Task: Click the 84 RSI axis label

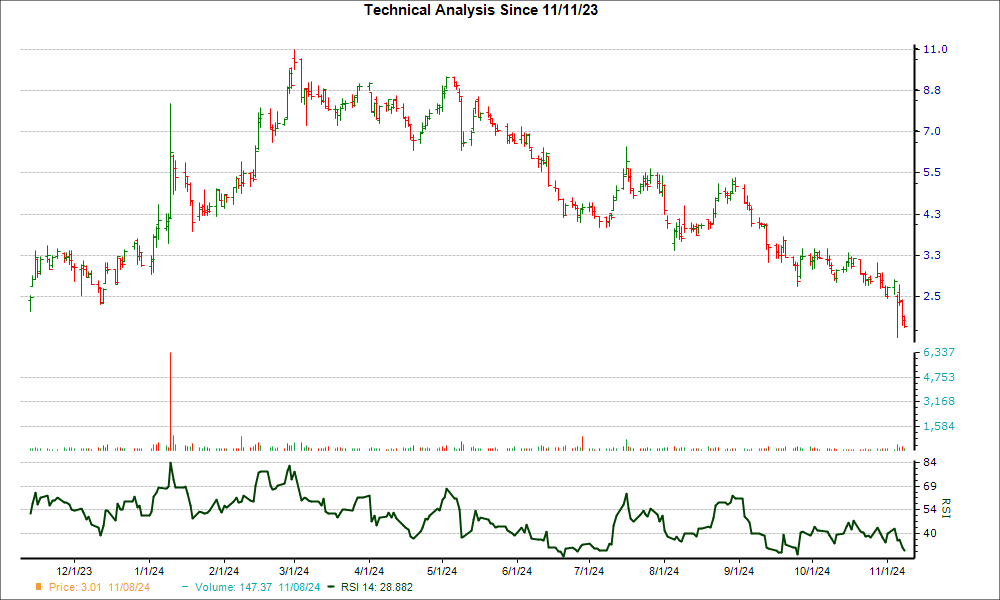Action: coord(930,462)
